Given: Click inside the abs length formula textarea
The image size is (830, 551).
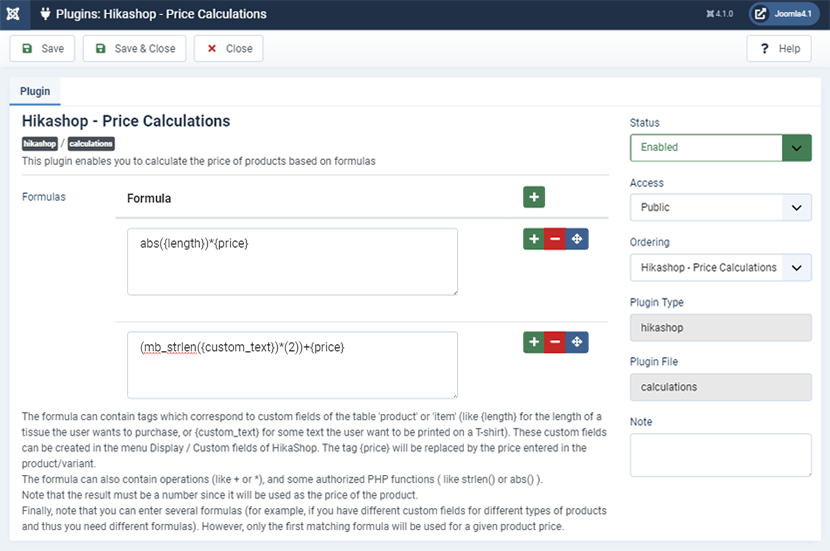Looking at the screenshot, I should click(292, 261).
